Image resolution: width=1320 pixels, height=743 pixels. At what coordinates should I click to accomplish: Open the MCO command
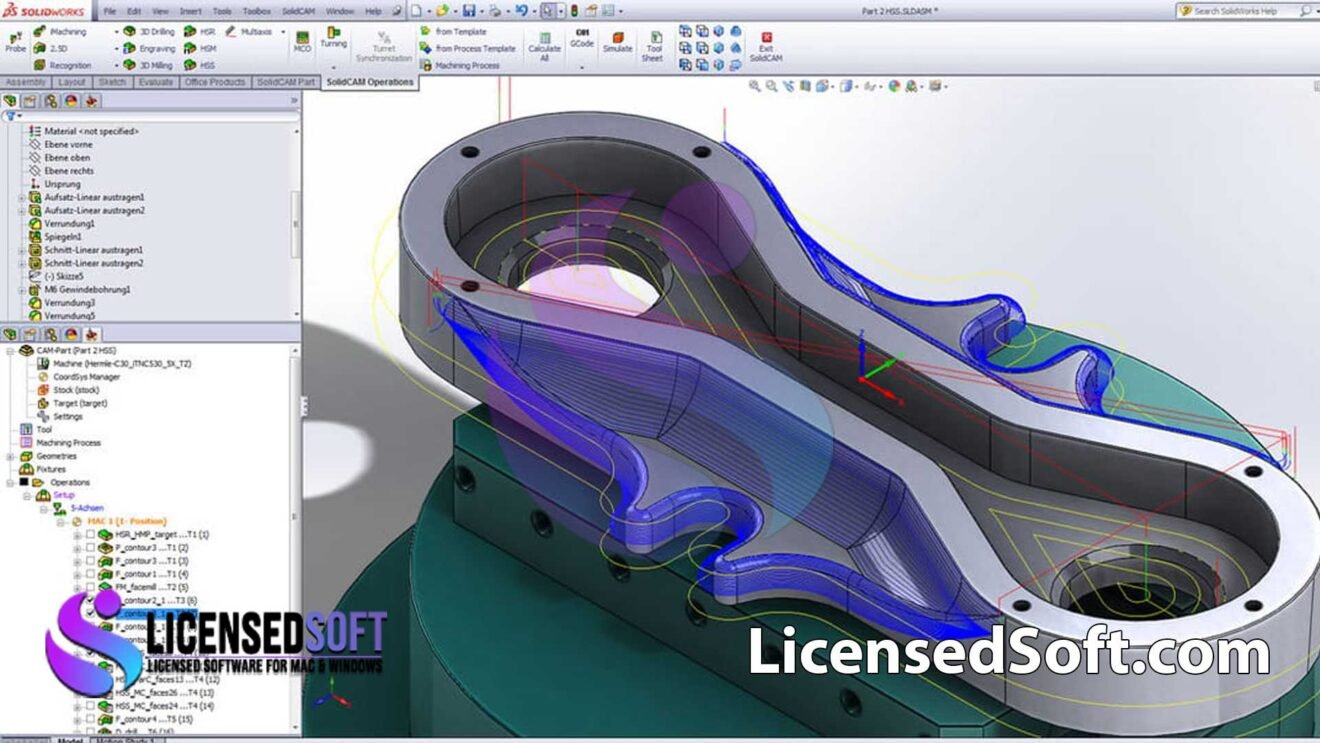click(302, 42)
